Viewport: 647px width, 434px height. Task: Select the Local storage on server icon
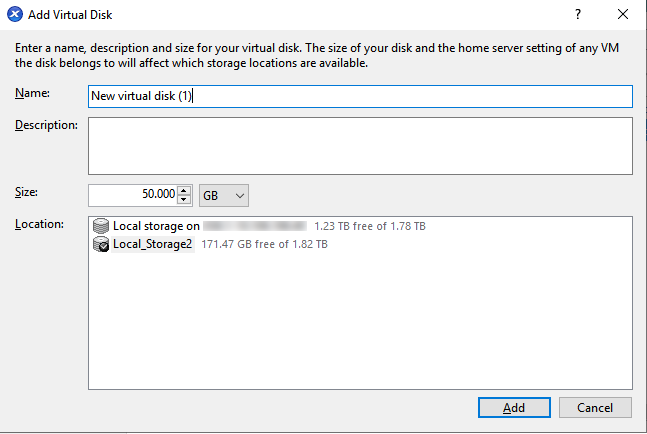[x=101, y=226]
